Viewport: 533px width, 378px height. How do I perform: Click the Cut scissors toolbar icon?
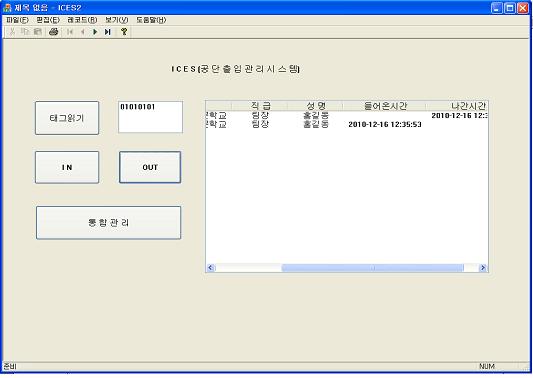click(12, 32)
